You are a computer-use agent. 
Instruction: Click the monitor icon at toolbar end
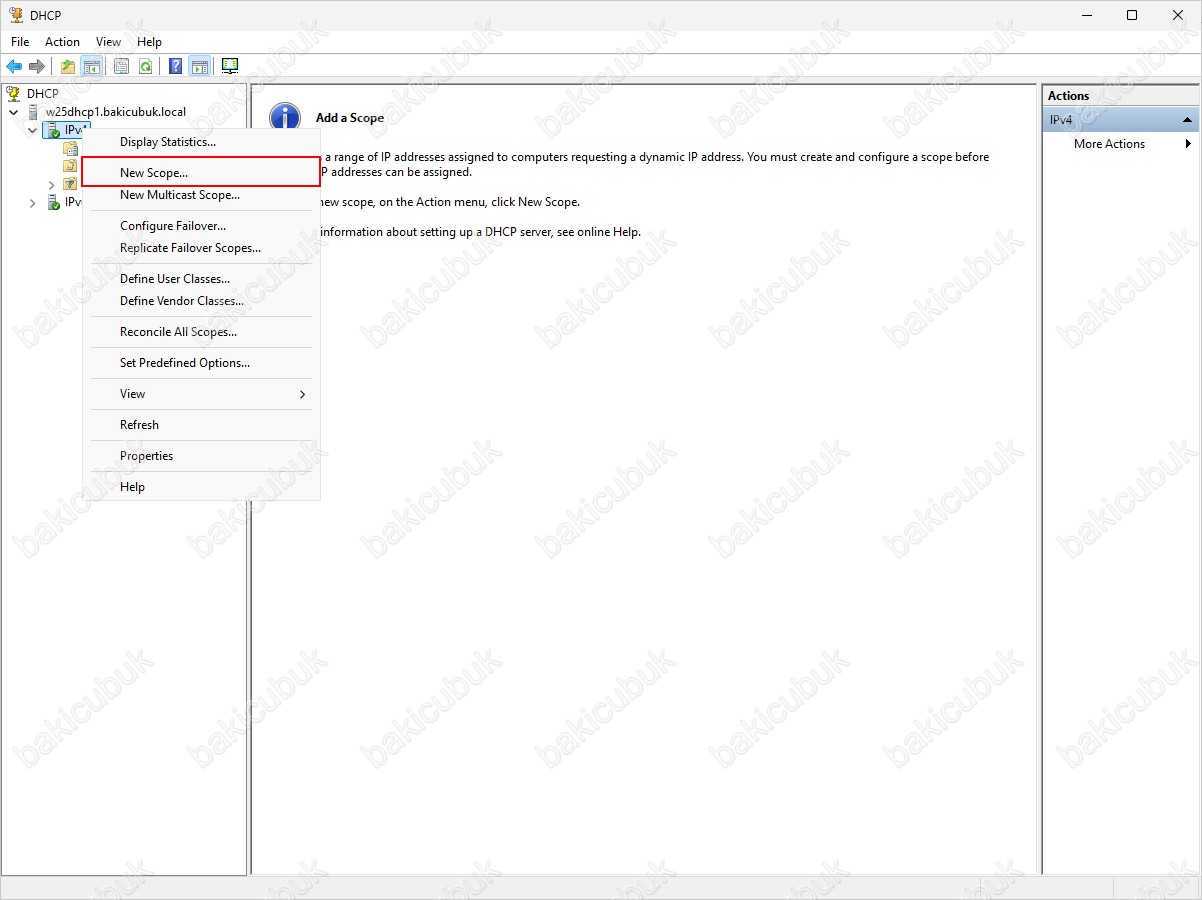[x=230, y=67]
